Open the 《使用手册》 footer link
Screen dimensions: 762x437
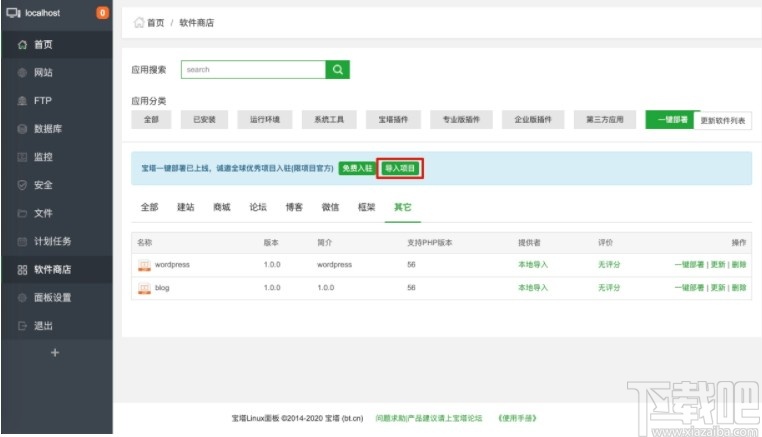[517, 418]
